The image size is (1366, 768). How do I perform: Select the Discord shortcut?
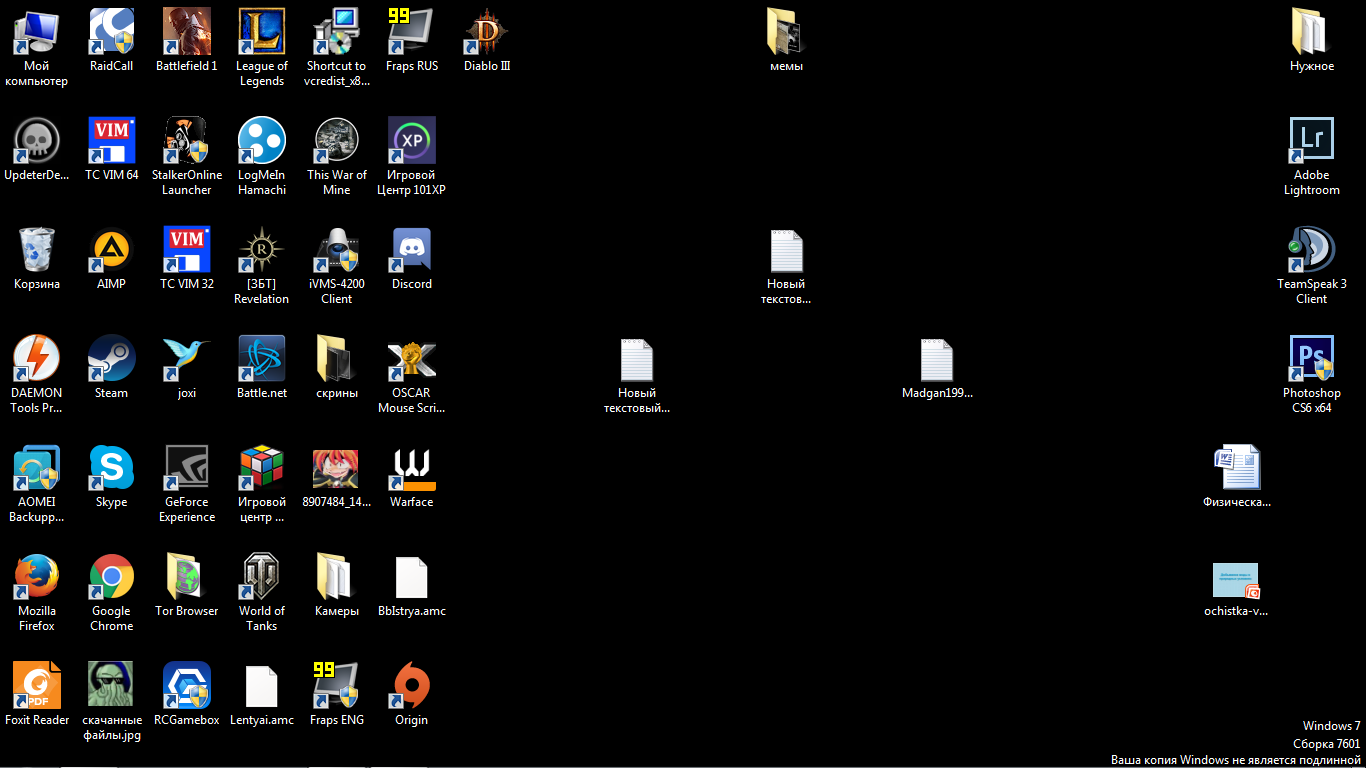coord(412,250)
